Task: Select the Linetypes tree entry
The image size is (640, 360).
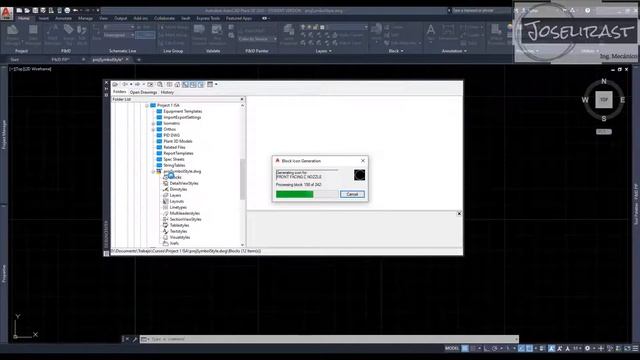Action: pos(178,207)
